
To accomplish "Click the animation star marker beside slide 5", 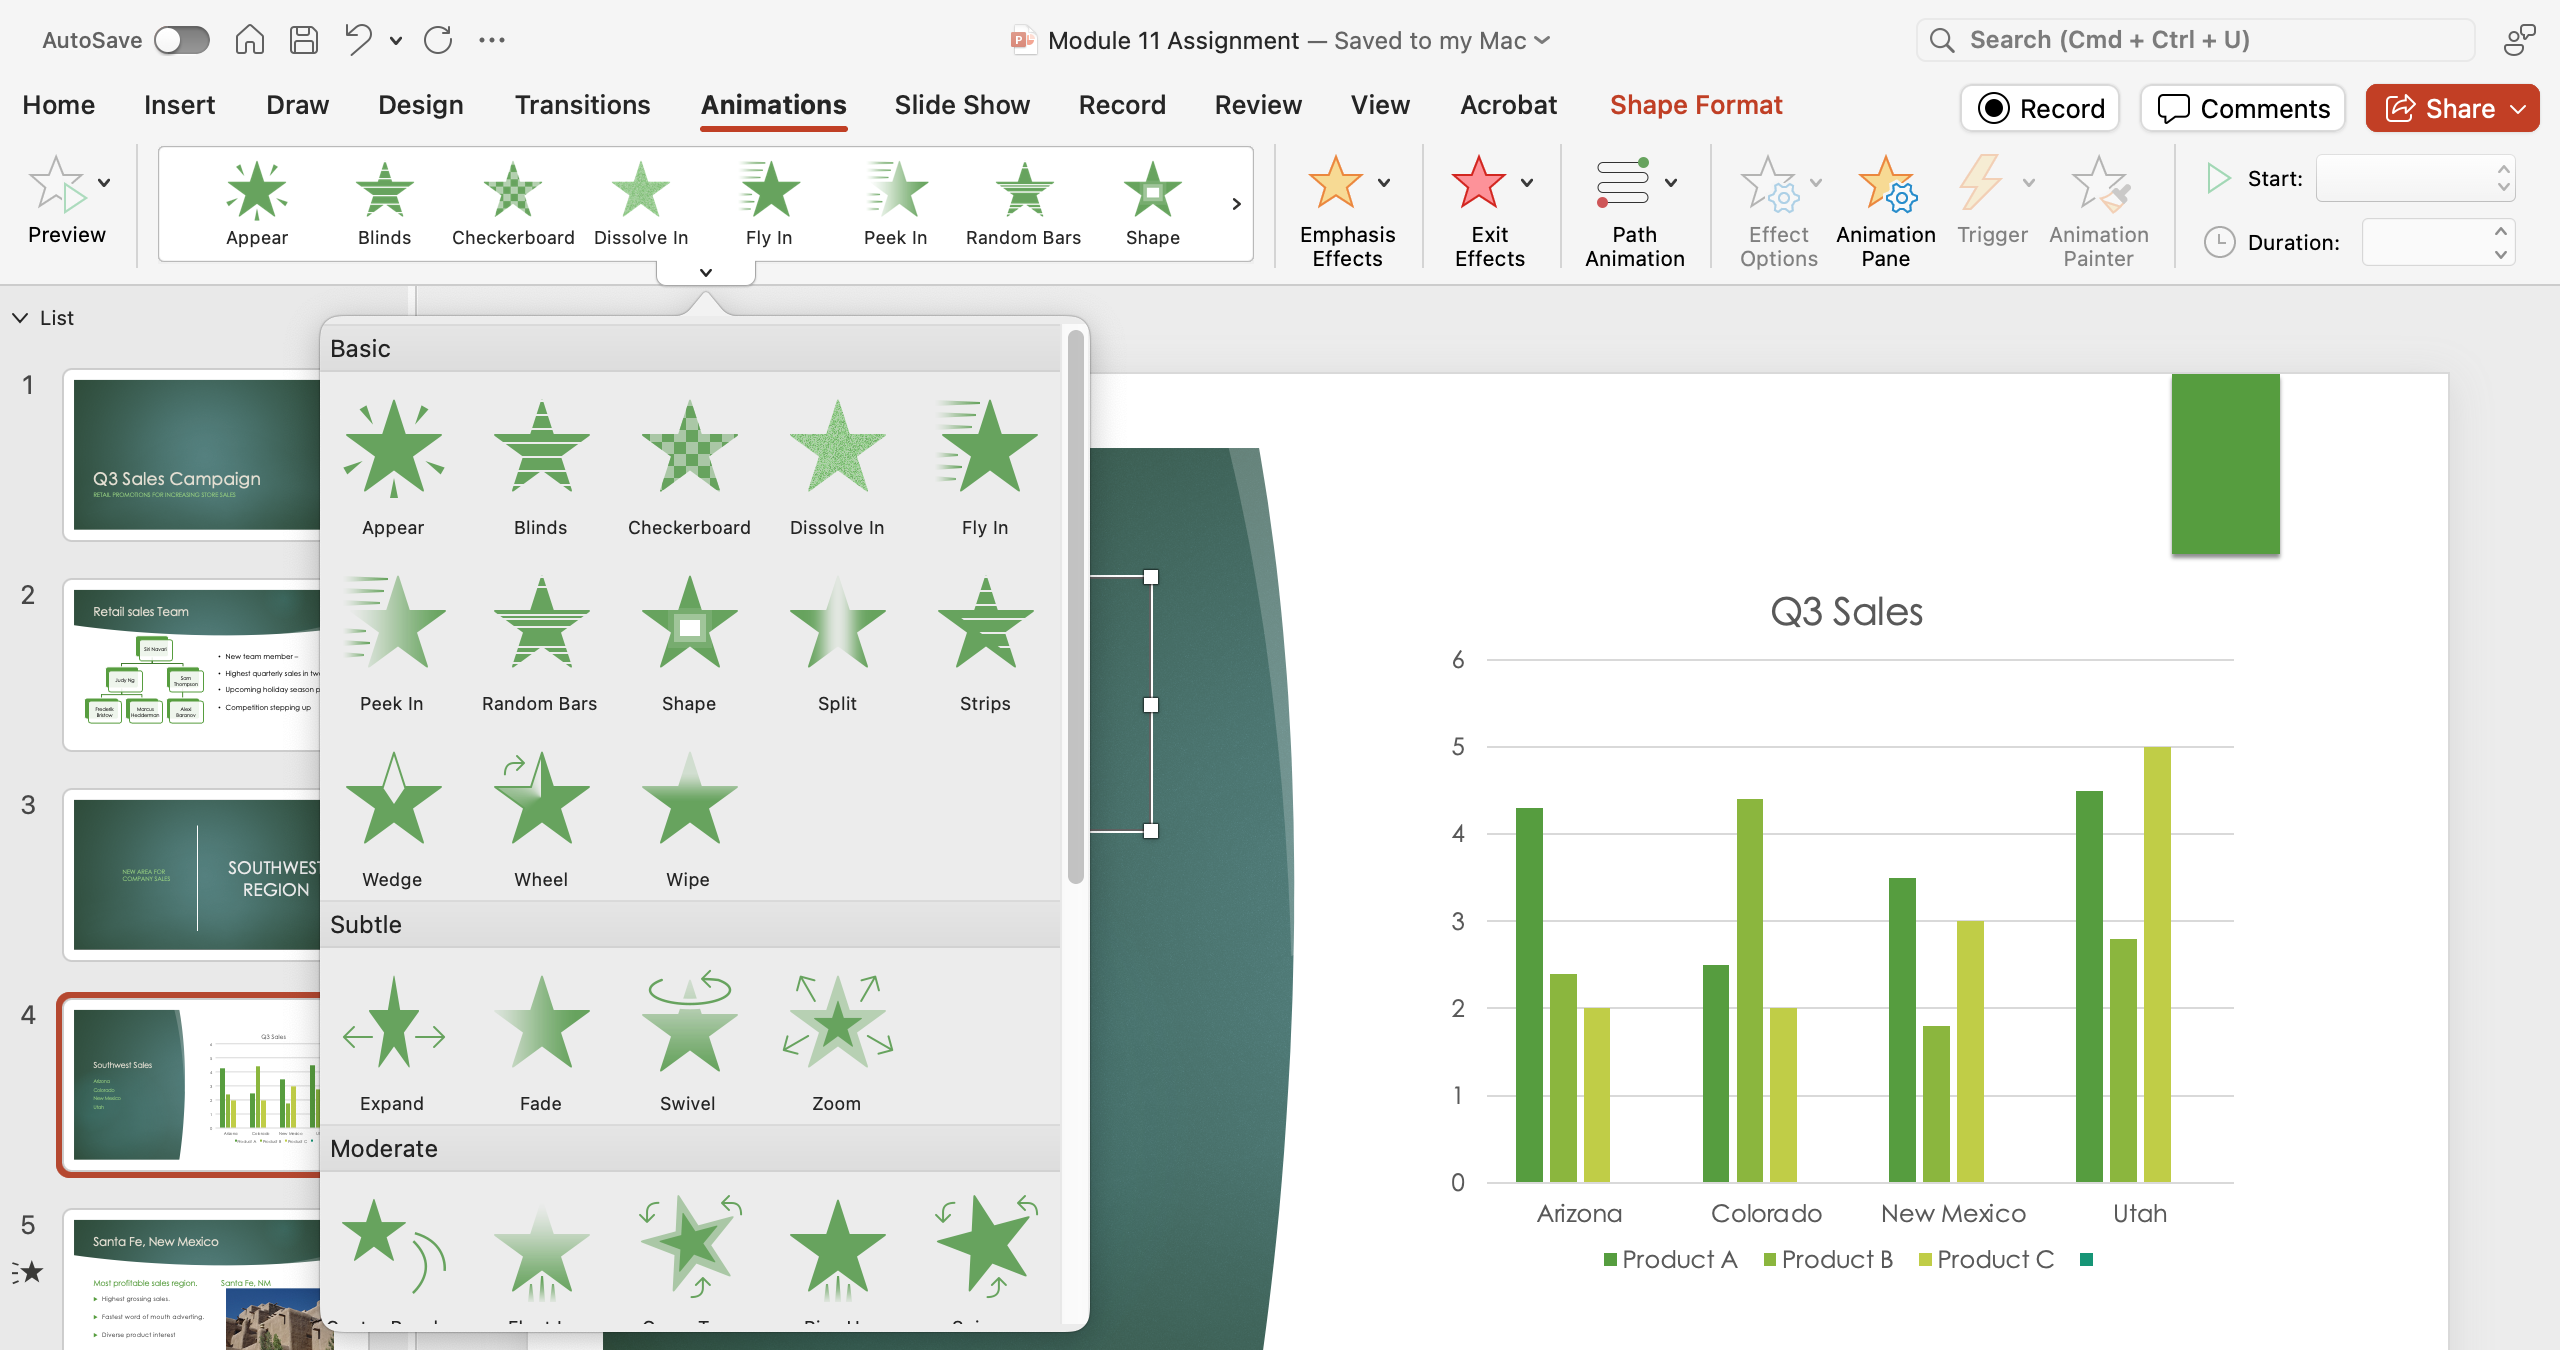I will [x=29, y=1272].
